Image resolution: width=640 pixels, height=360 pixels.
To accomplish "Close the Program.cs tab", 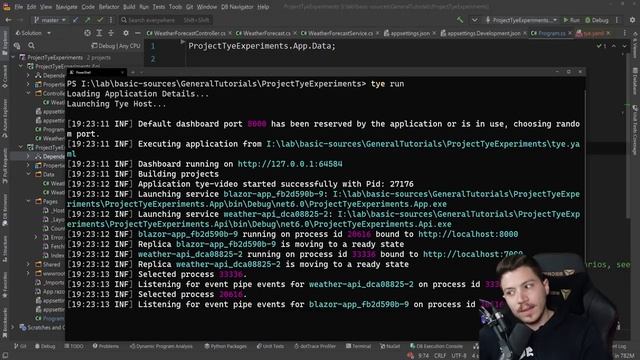I will [x=570, y=33].
